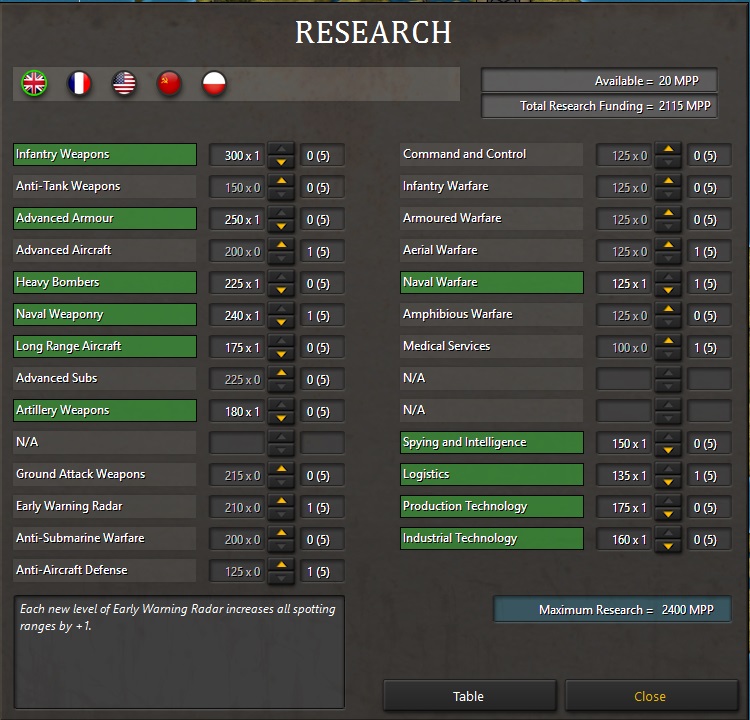
Task: Click the Infantry Weapons 300 x 1 cost value
Action: (237, 155)
